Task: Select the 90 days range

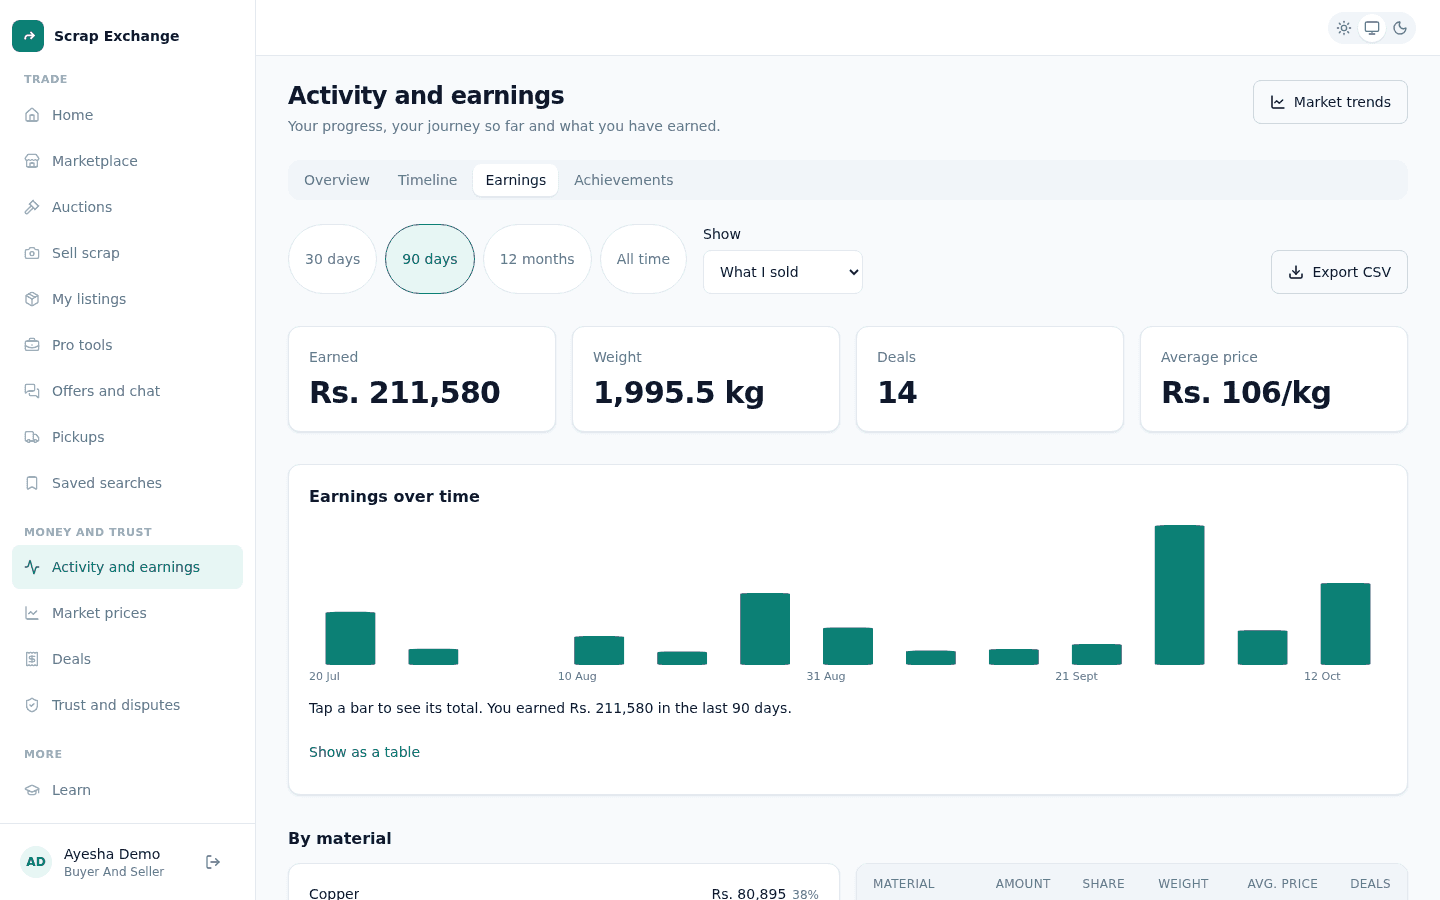Action: coord(430,259)
